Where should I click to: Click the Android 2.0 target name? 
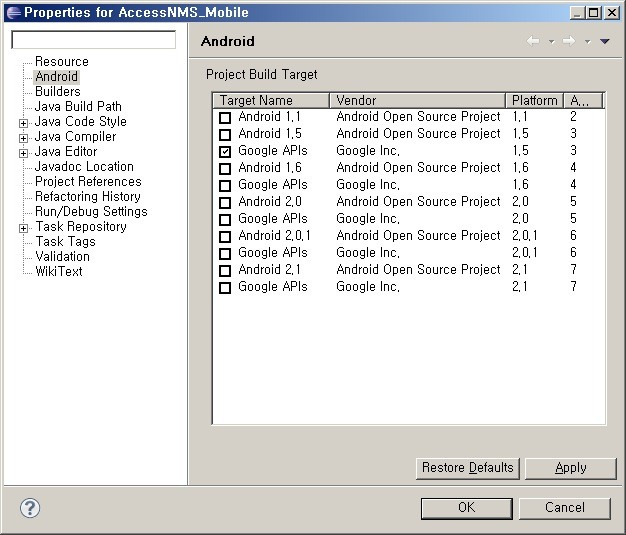270,202
